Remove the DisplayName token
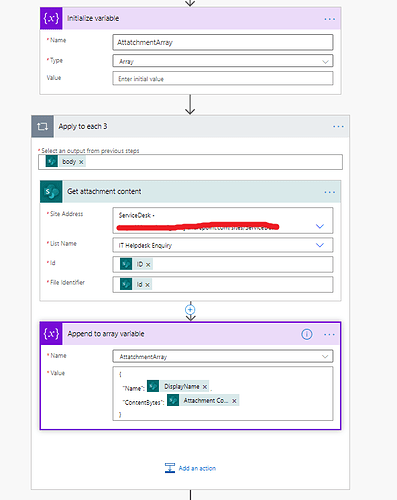Viewport: 397px width, 500px height. click(205, 387)
